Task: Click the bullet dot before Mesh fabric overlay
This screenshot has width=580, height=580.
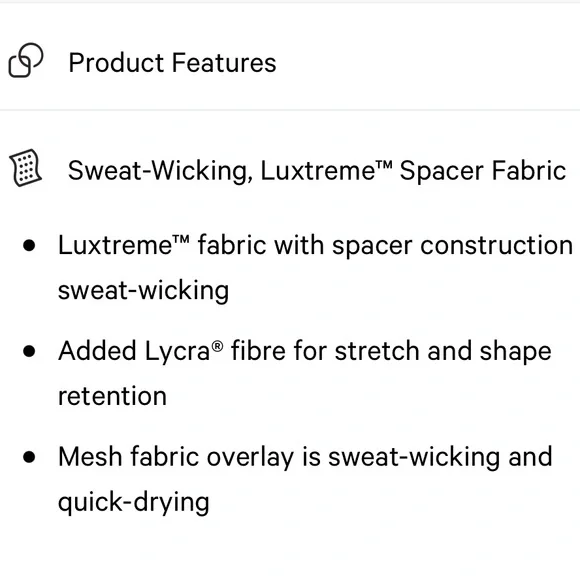Action: click(x=29, y=457)
